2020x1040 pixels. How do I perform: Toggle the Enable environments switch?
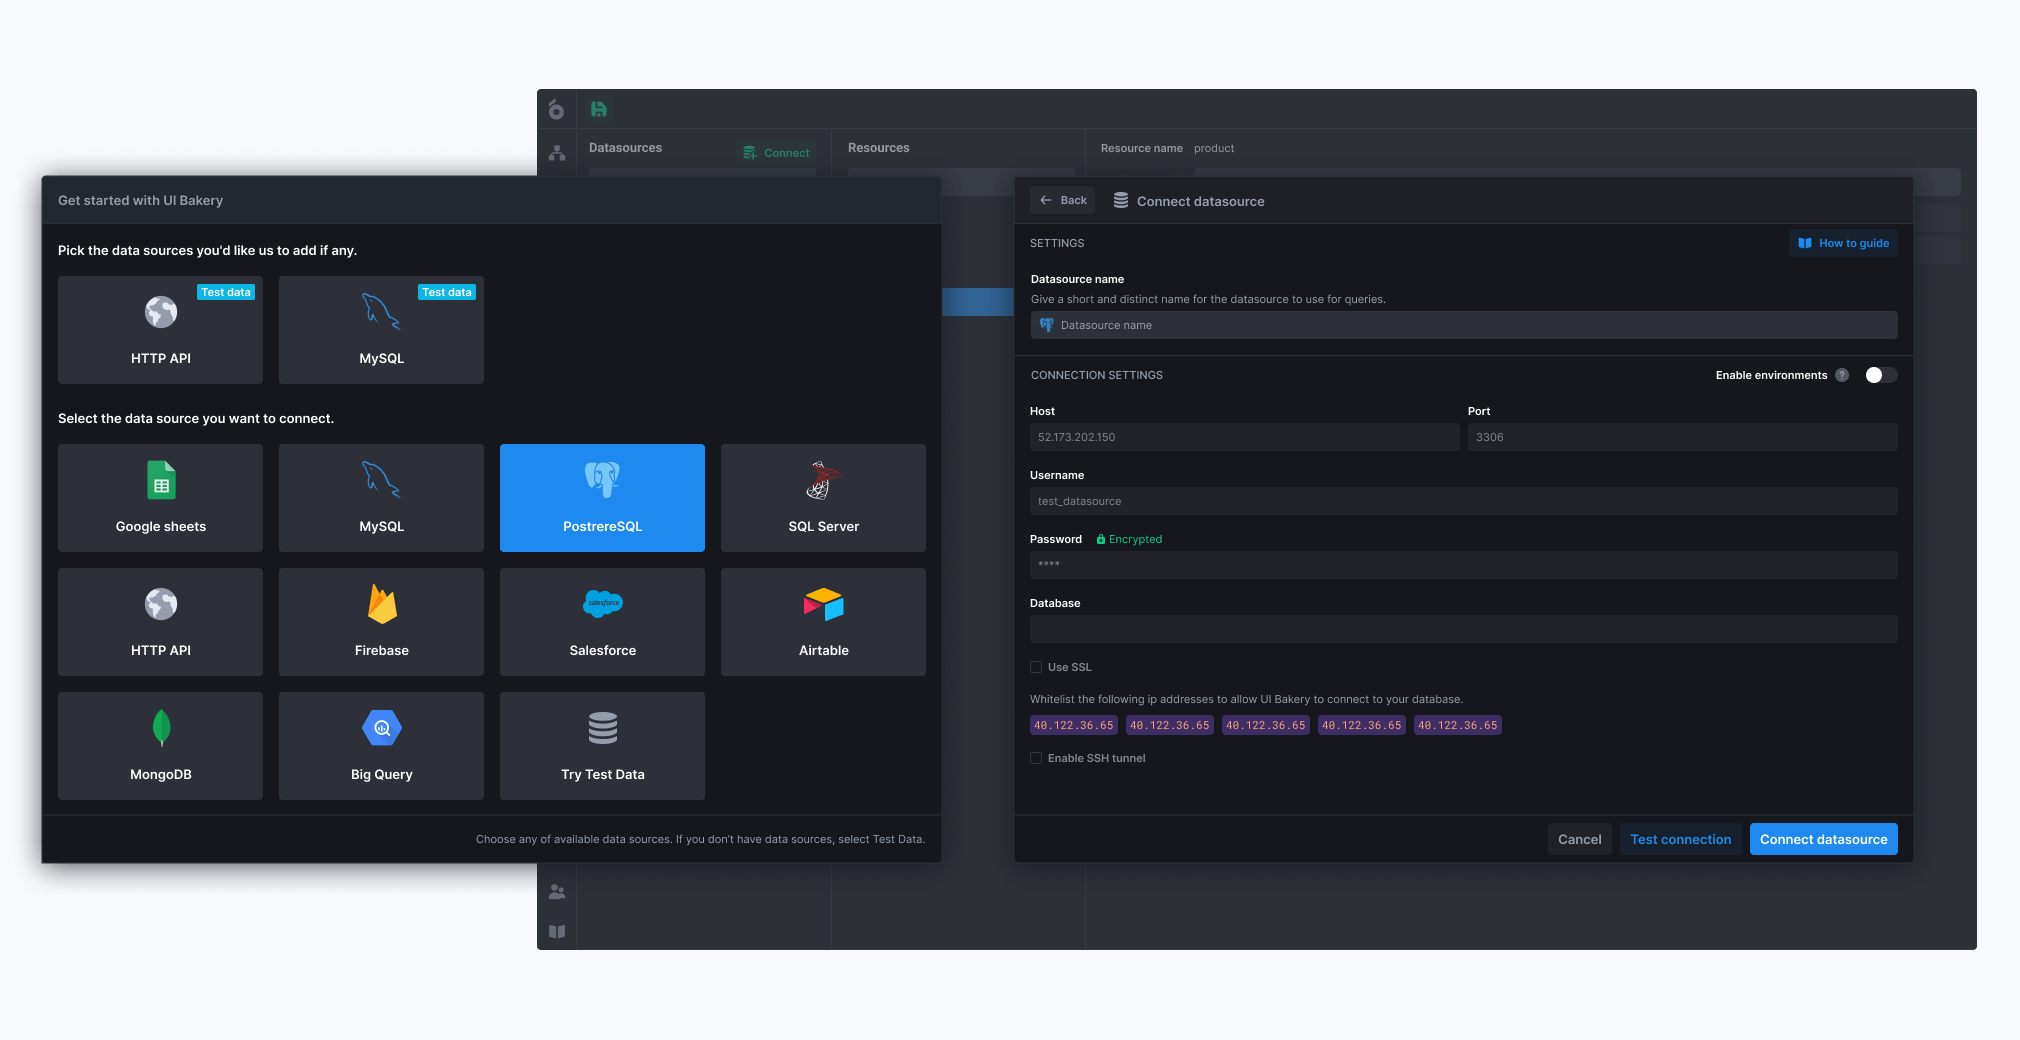(x=1880, y=375)
